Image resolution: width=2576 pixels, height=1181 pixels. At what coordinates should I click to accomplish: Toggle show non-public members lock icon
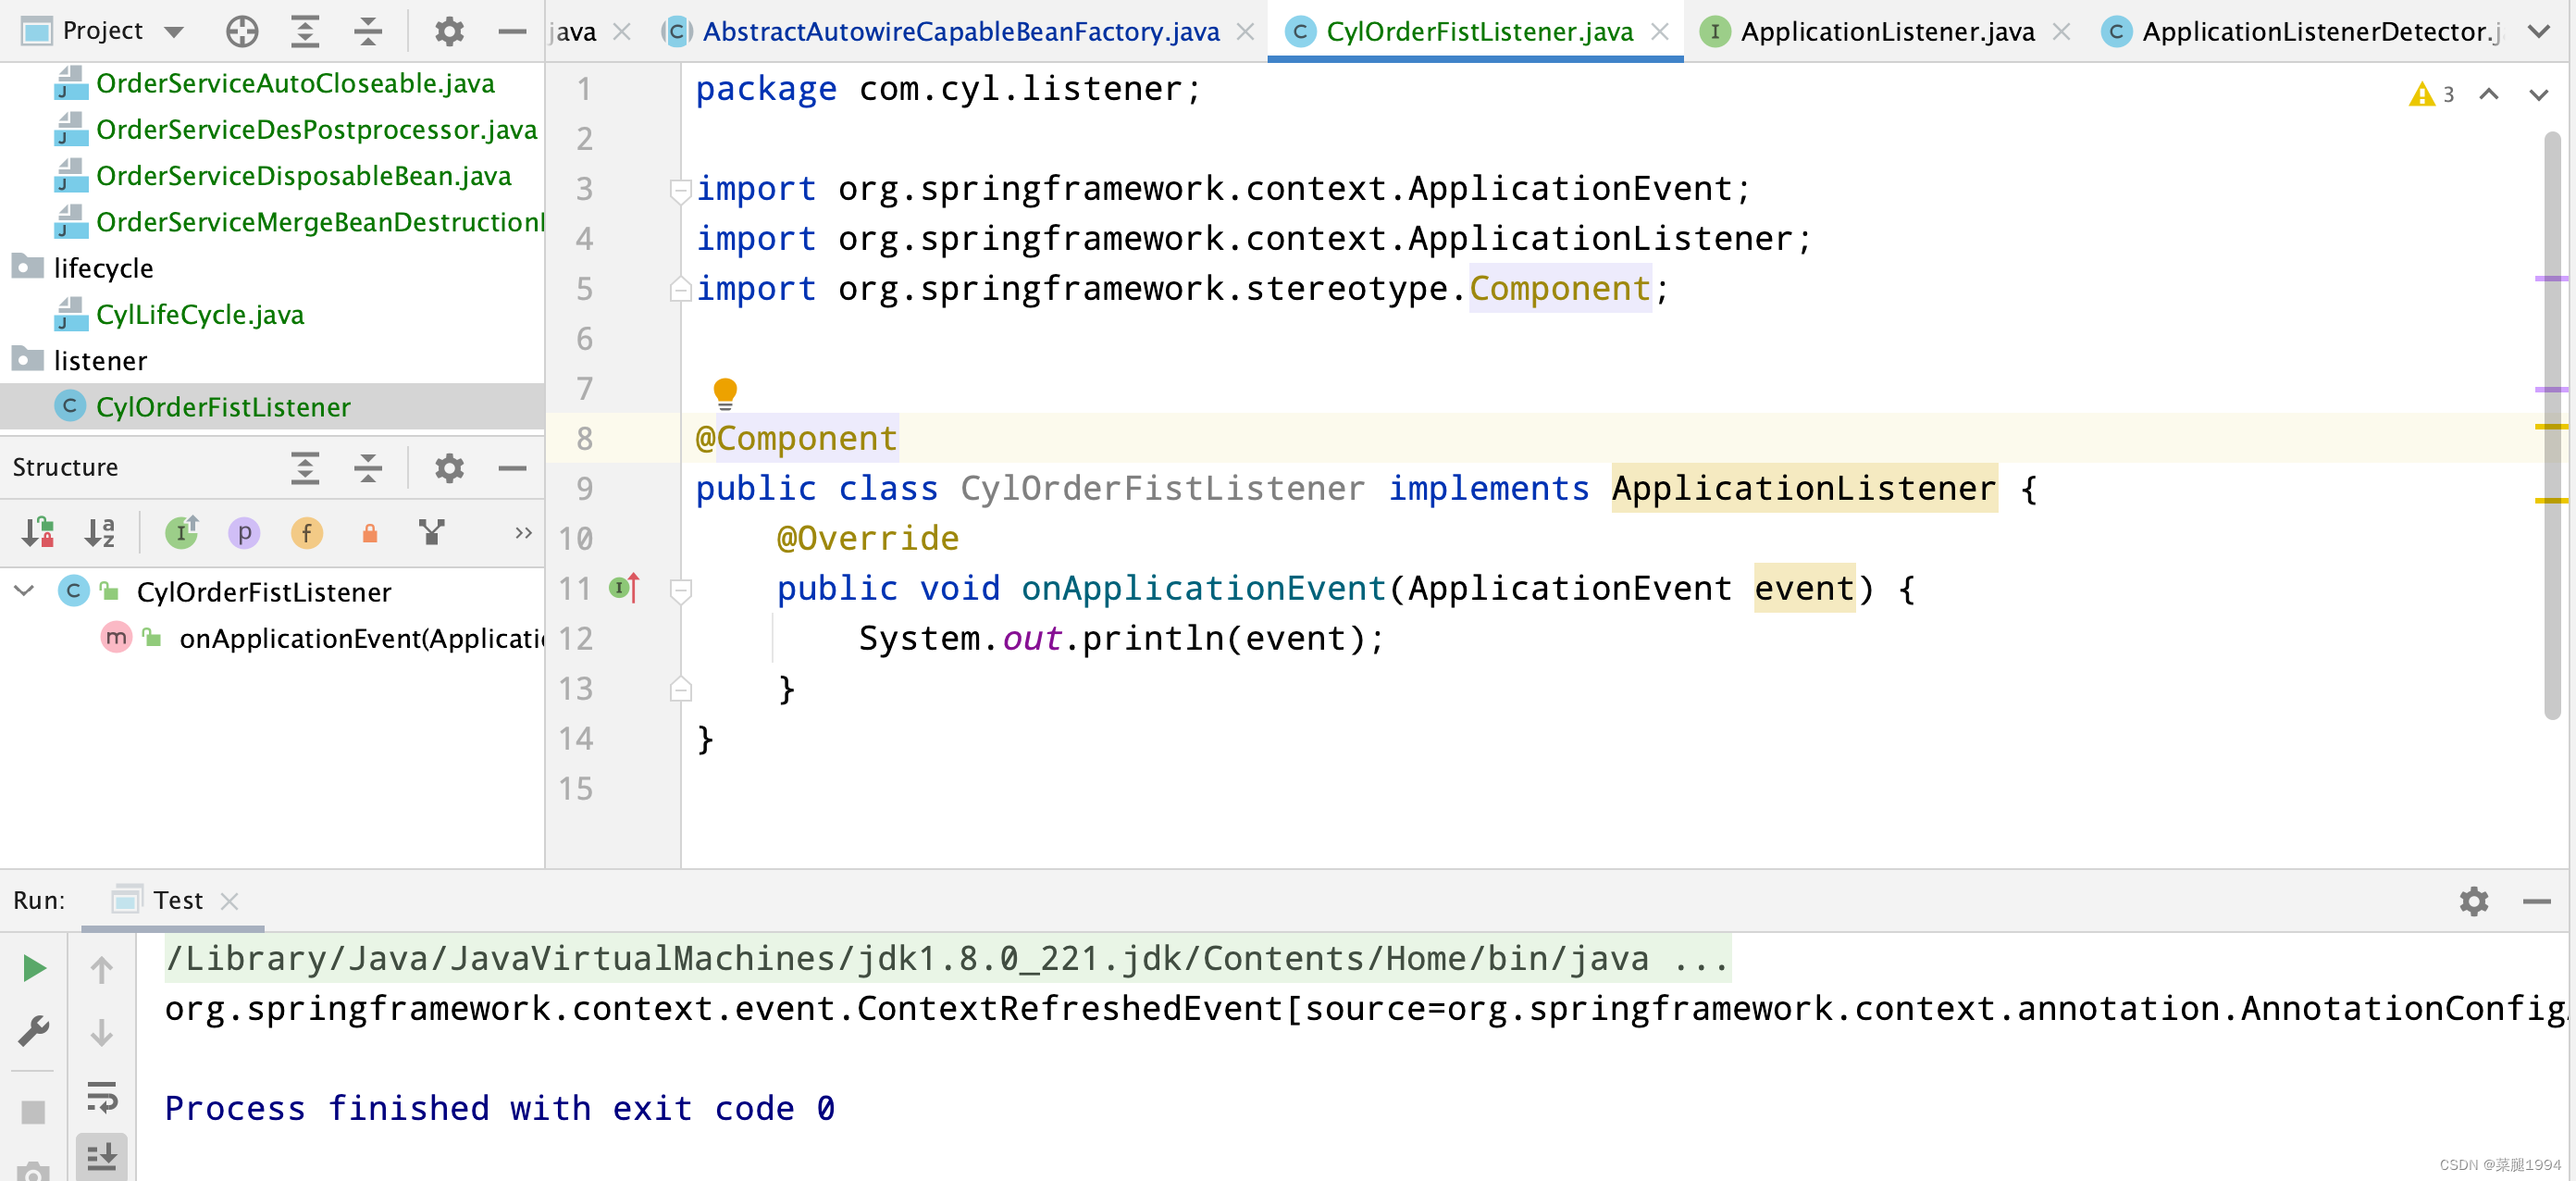[x=370, y=533]
